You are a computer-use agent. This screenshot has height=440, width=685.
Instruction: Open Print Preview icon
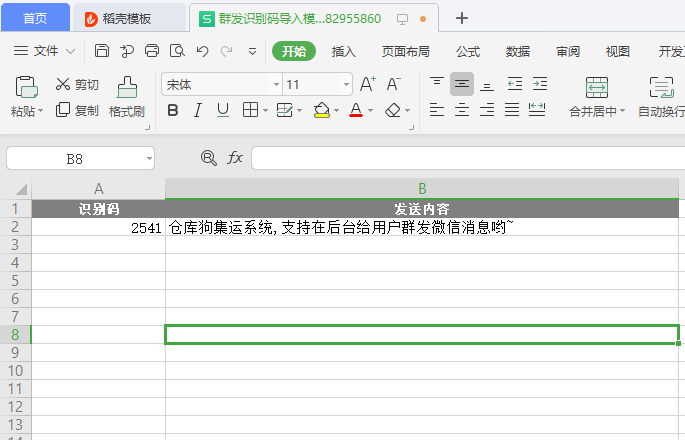[177, 51]
